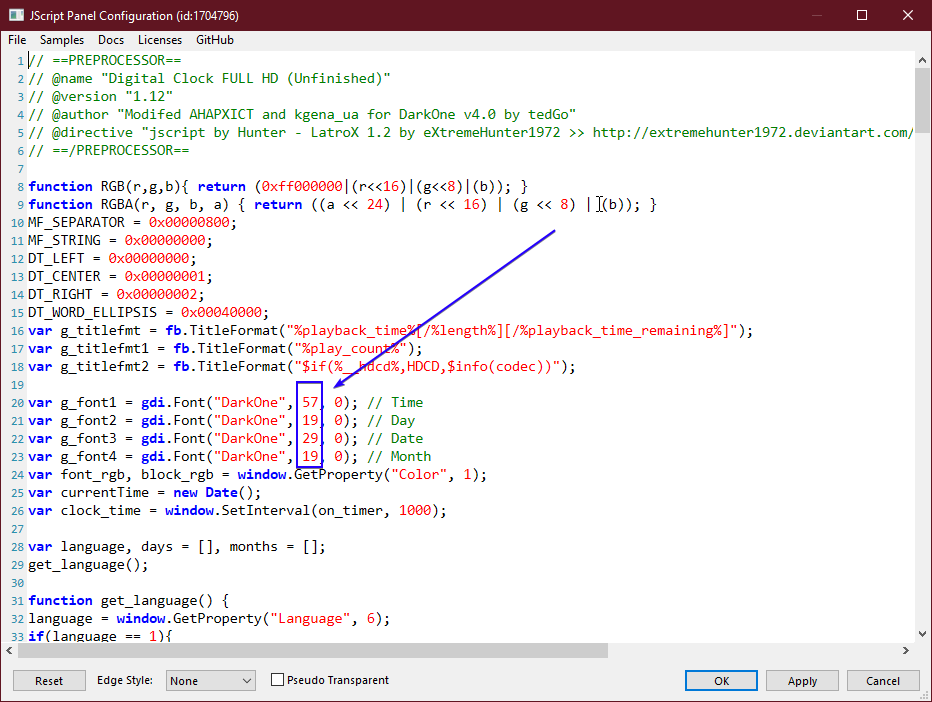Image resolution: width=932 pixels, height=702 pixels.
Task: Click the vertical scrollbar thumb
Action: [x=922, y=100]
